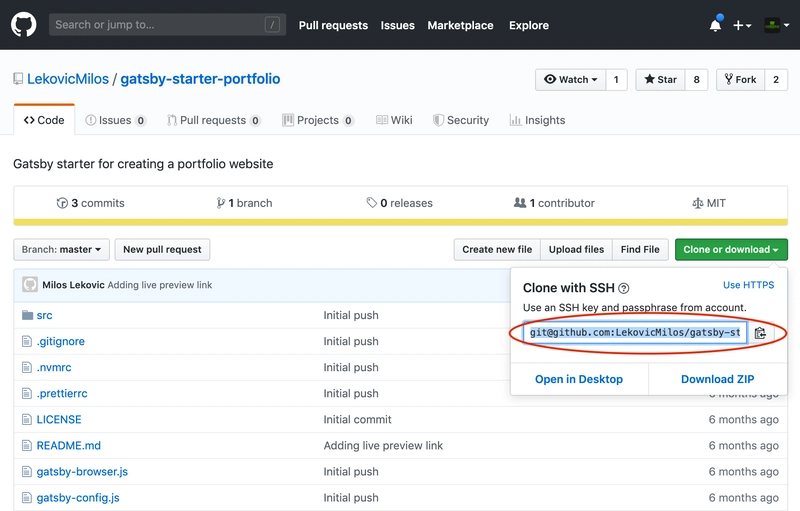
Task: Click the SSH clone URL field
Action: 635,333
